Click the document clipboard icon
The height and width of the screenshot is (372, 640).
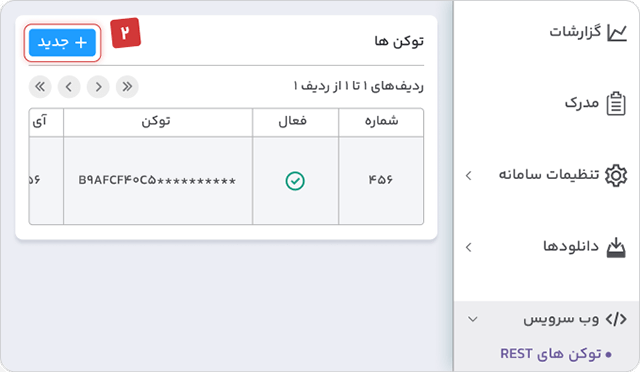pos(616,103)
